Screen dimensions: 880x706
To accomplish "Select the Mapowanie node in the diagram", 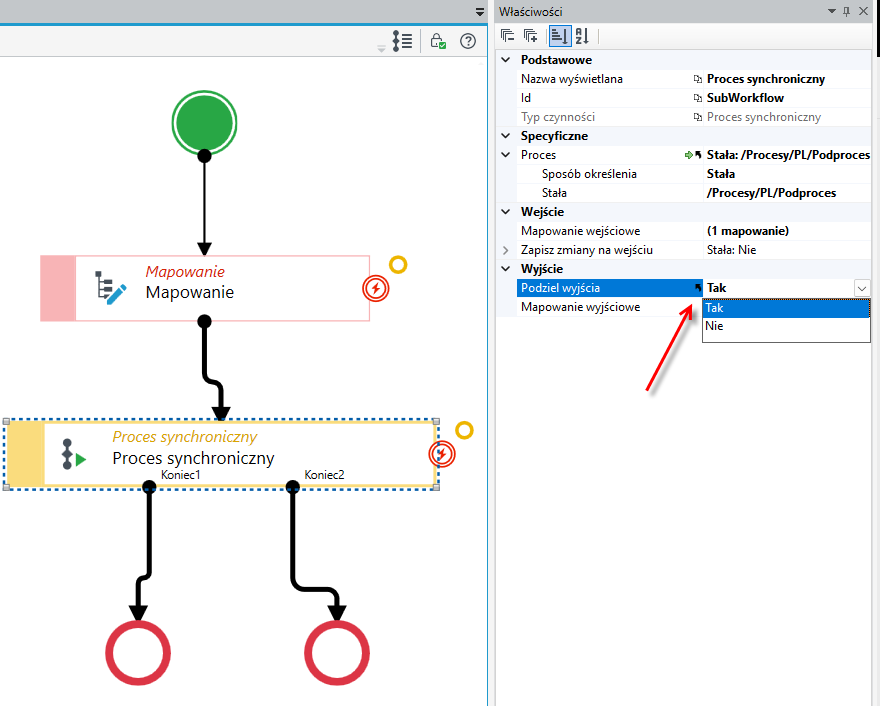I will 205,288.
